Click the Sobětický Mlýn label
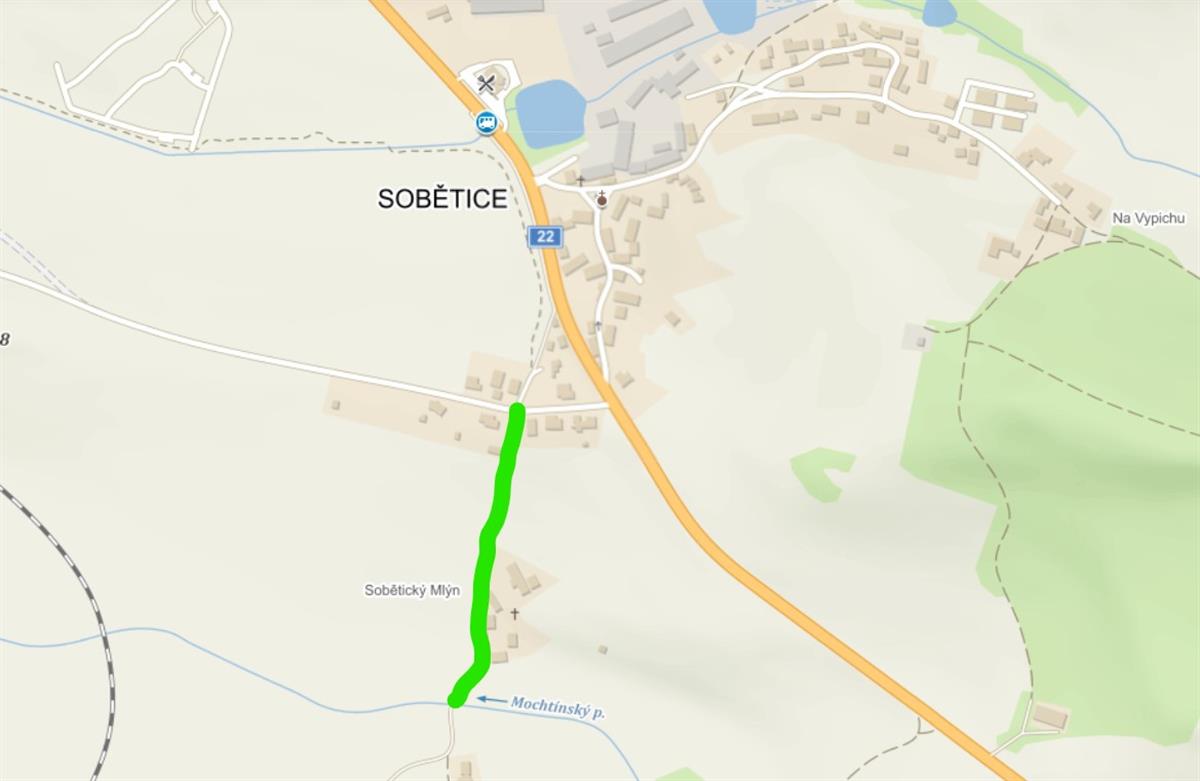This screenshot has width=1200, height=781. pos(412,591)
